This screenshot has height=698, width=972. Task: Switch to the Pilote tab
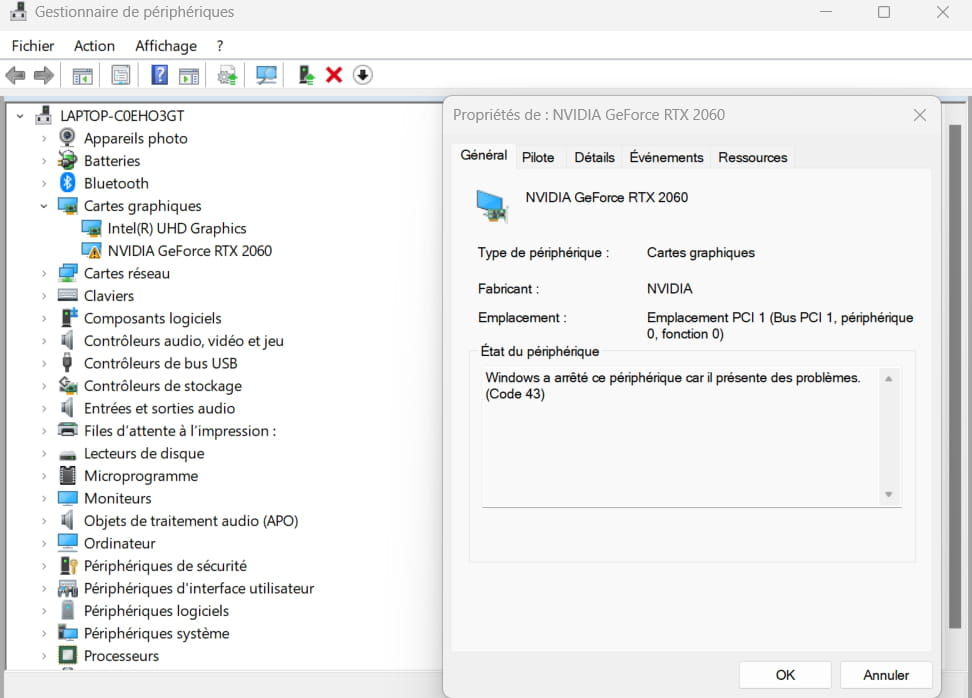538,157
